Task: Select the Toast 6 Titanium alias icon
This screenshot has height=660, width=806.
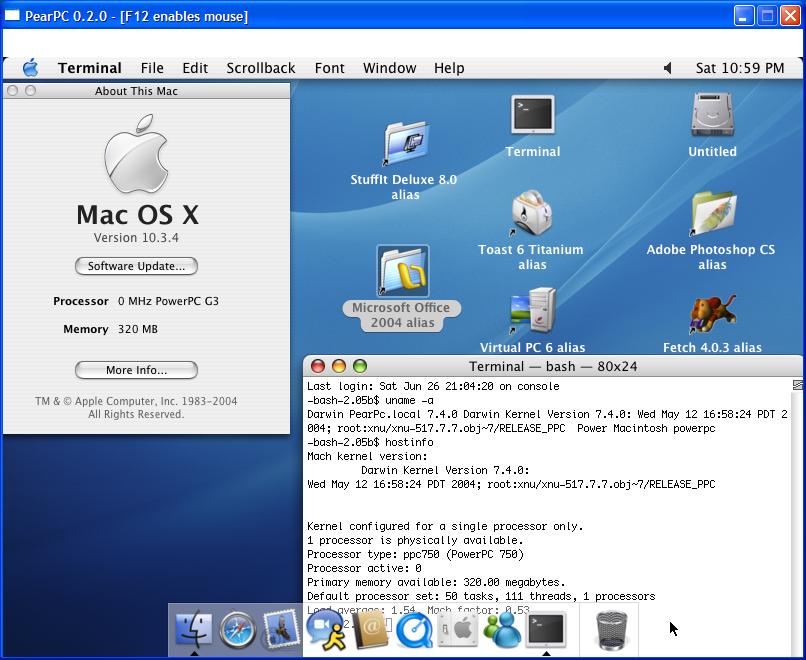Action: tap(532, 213)
